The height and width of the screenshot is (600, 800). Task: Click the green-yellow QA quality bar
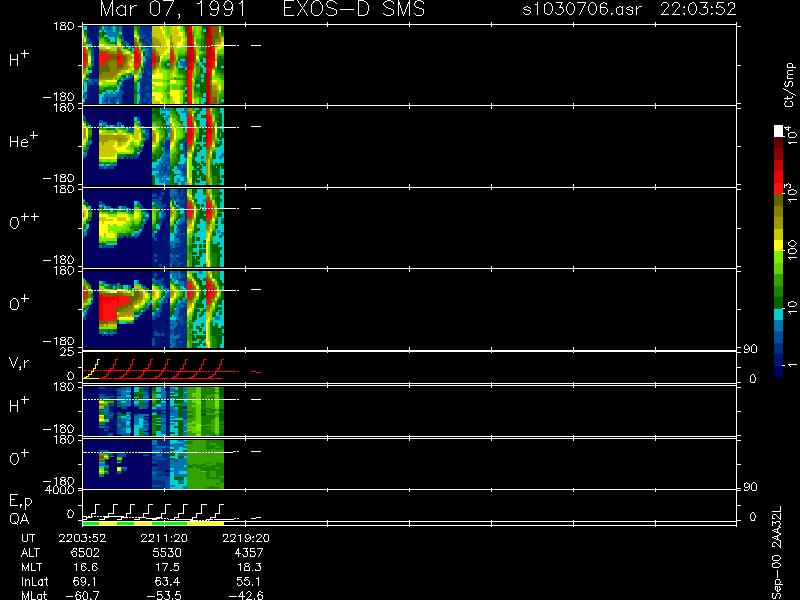(153, 523)
